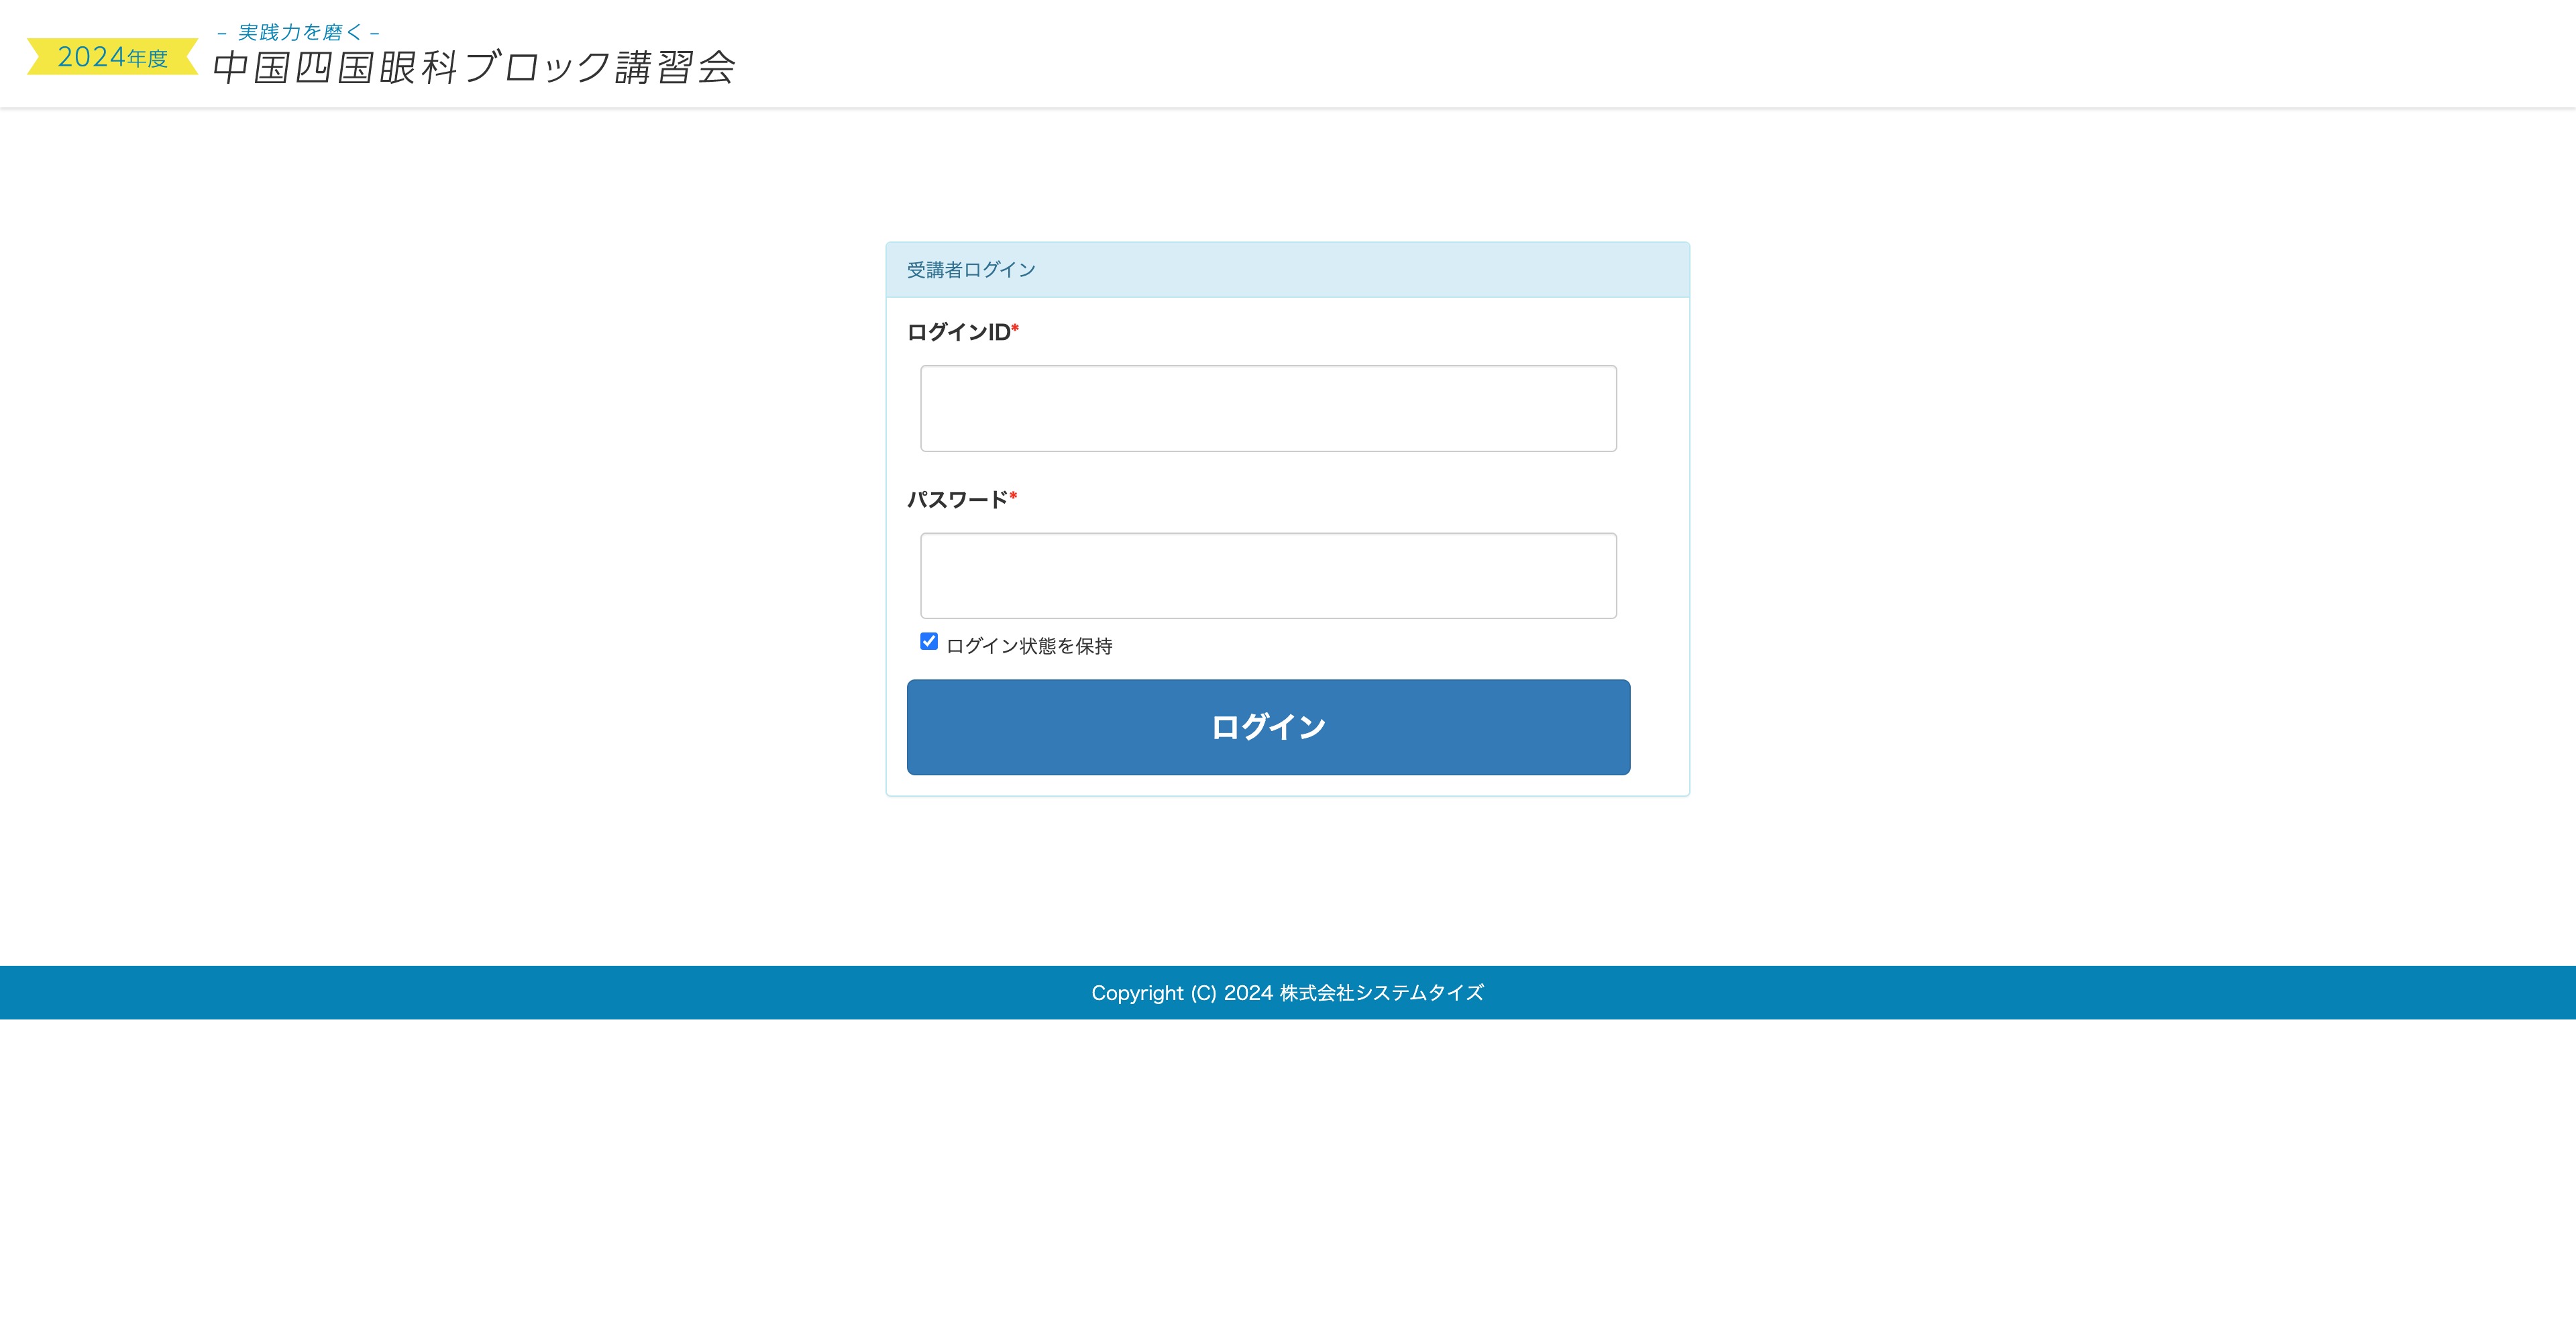Image resolution: width=2576 pixels, height=1332 pixels.
Task: Click the 中国四国眼科ブロック講習会 site logo
Action: (x=474, y=67)
